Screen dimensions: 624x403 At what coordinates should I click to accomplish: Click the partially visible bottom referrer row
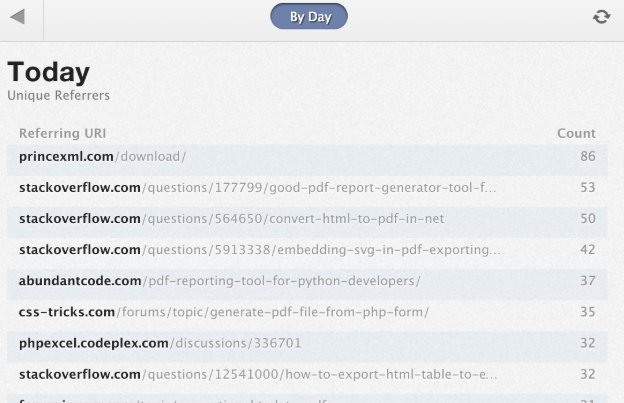(300, 399)
